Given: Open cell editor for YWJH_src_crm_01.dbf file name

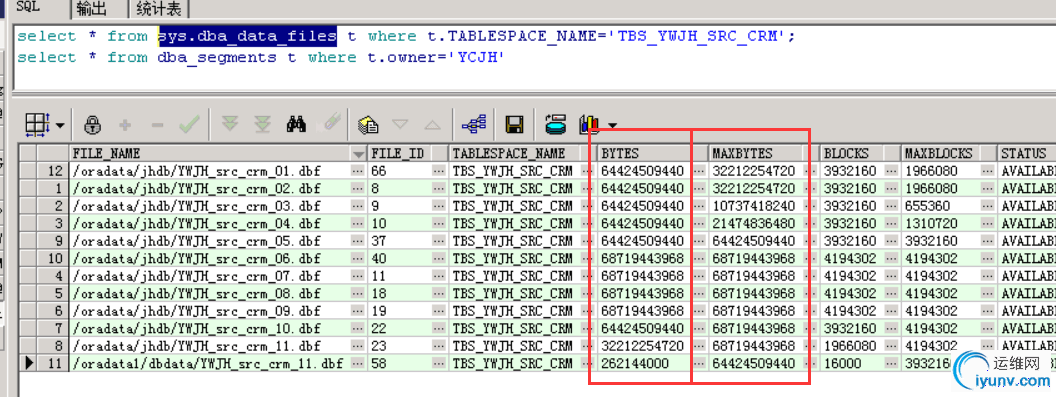Looking at the screenshot, I should point(358,171).
